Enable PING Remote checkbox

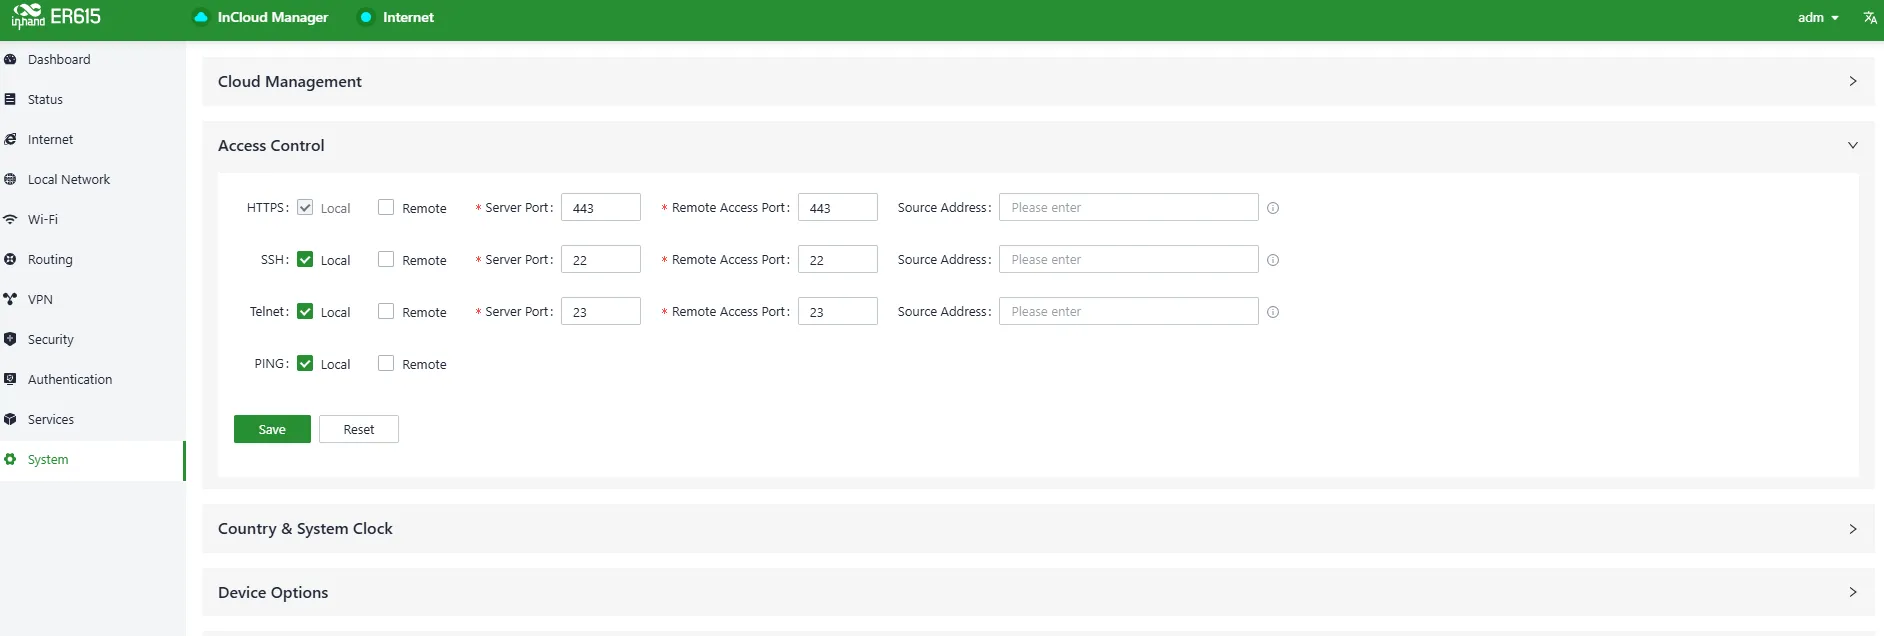click(386, 363)
